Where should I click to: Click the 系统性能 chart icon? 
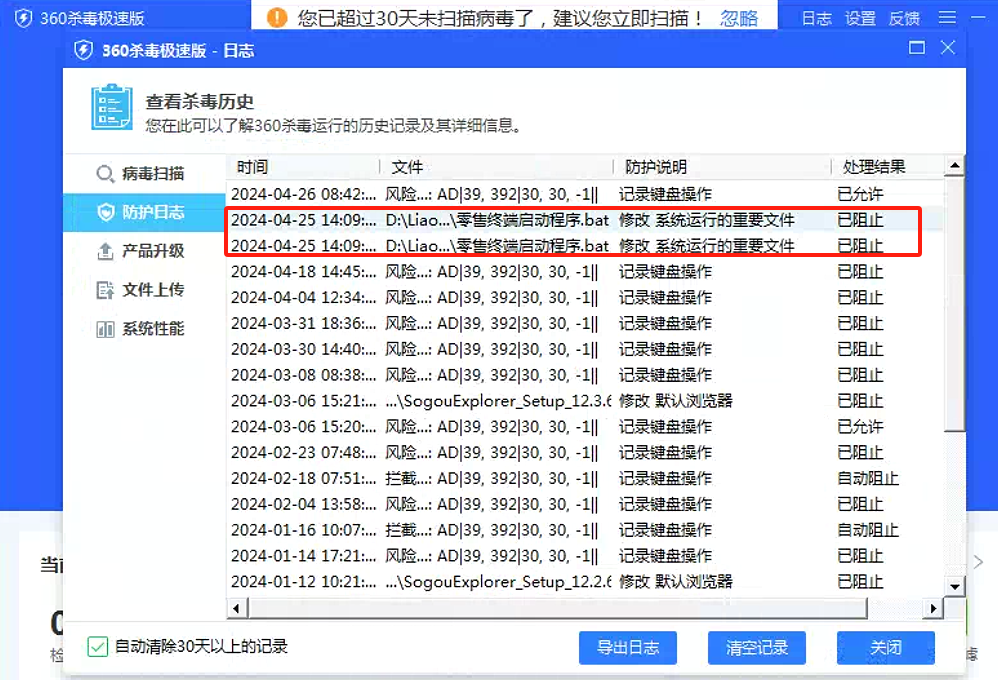[105, 329]
